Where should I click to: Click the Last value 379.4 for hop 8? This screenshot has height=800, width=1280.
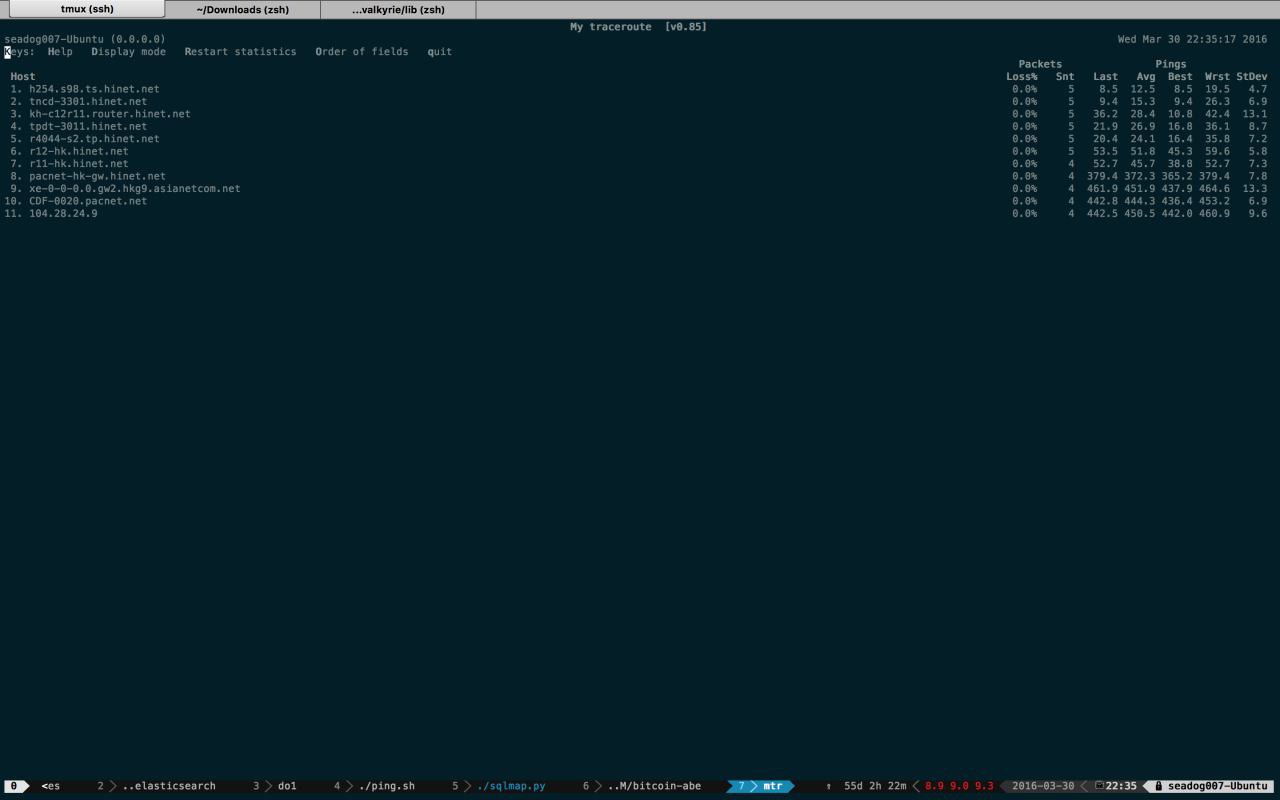pos(1102,176)
